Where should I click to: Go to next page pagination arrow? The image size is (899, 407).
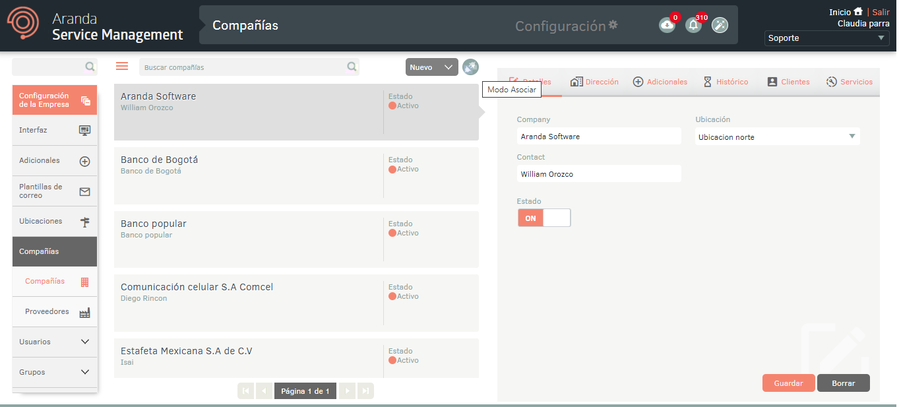click(x=347, y=391)
